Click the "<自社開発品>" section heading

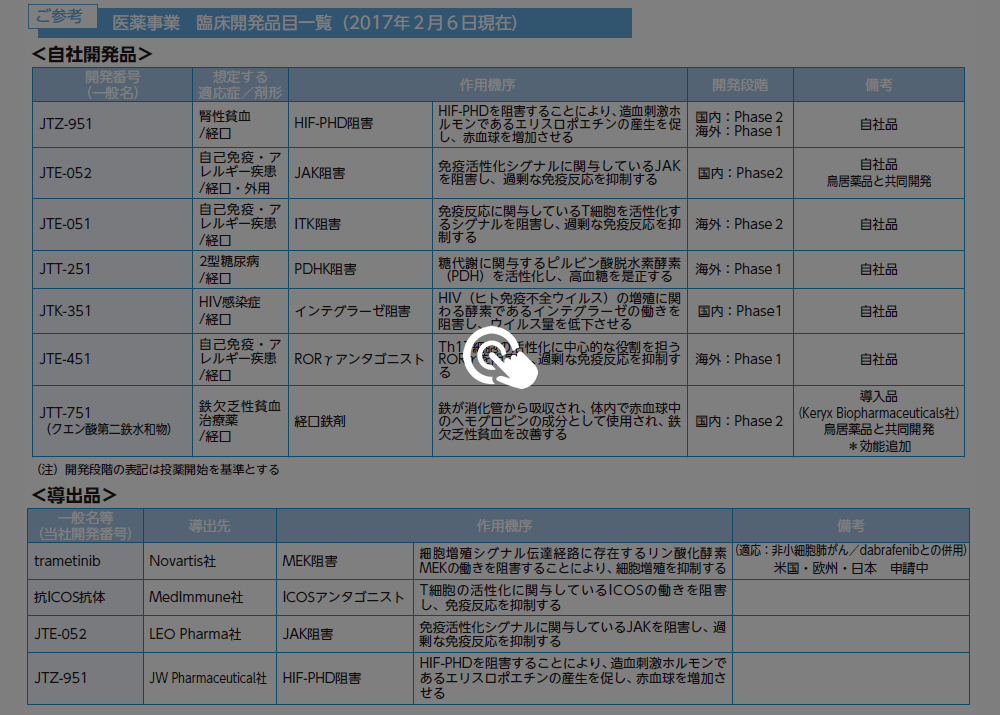point(92,54)
